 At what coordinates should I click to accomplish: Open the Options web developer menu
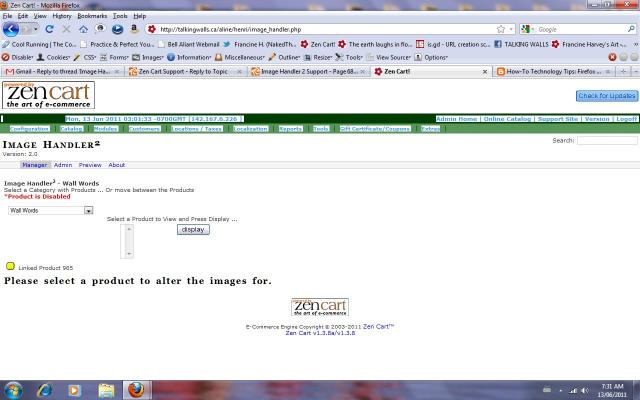point(431,58)
